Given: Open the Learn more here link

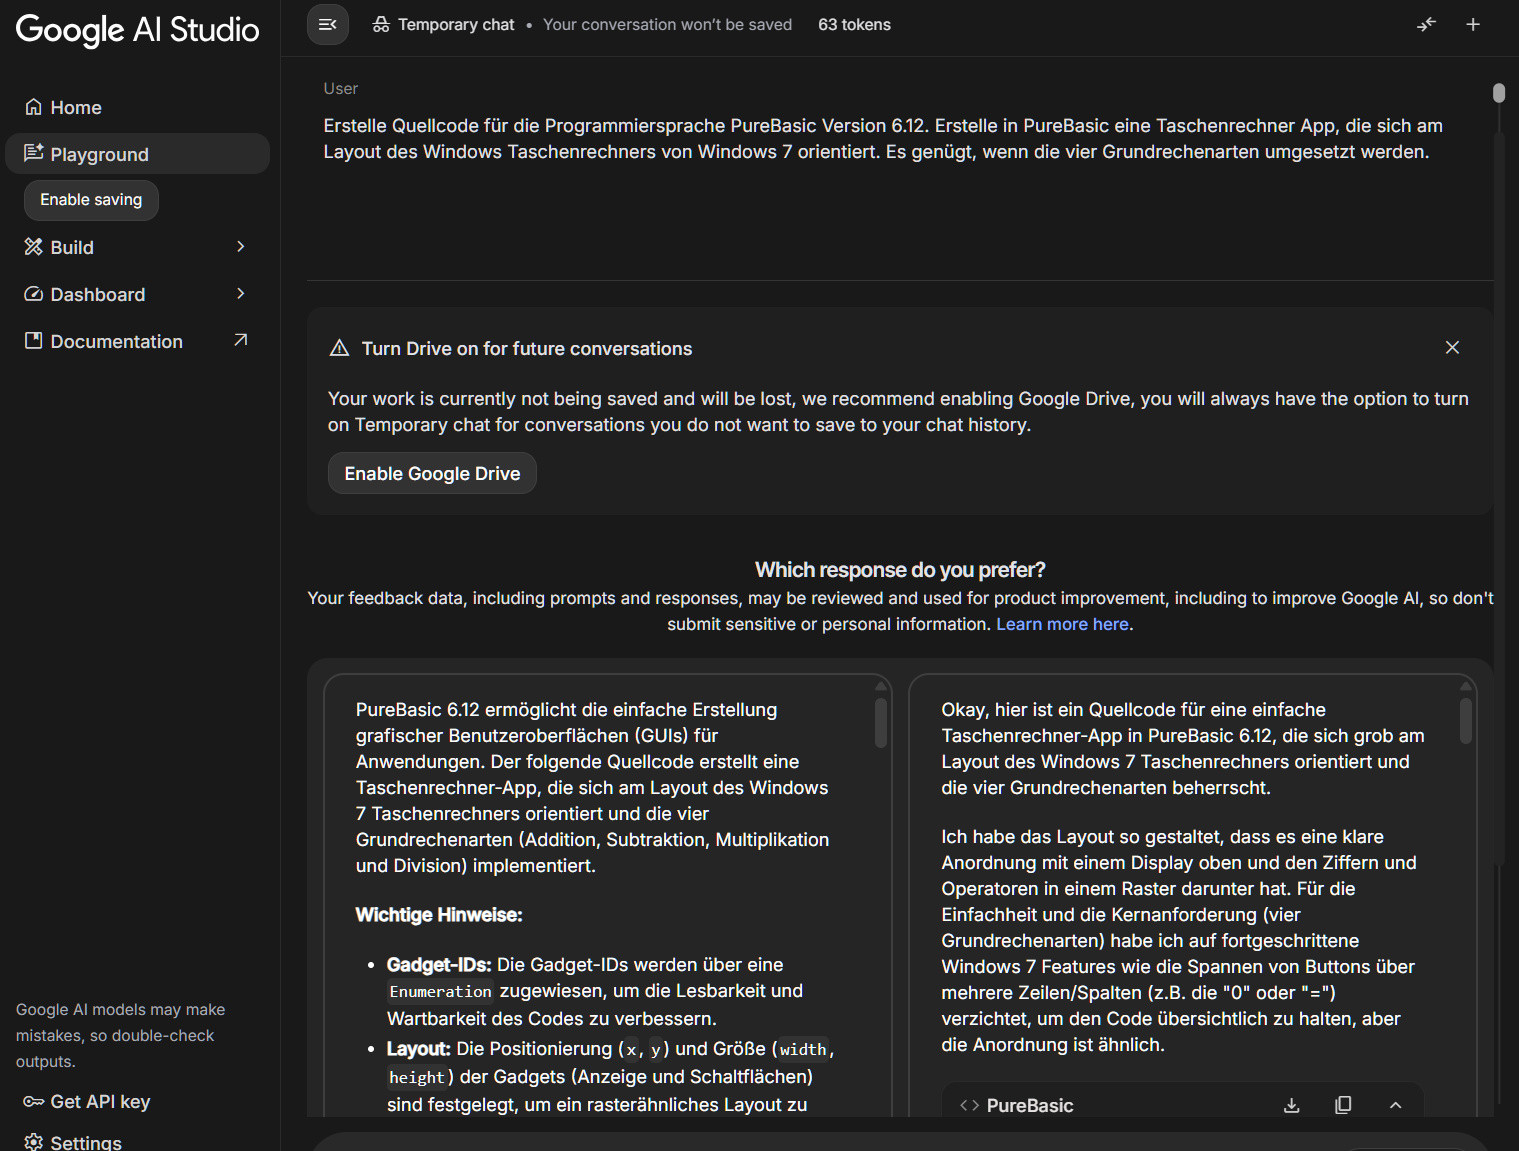Looking at the screenshot, I should point(1062,624).
